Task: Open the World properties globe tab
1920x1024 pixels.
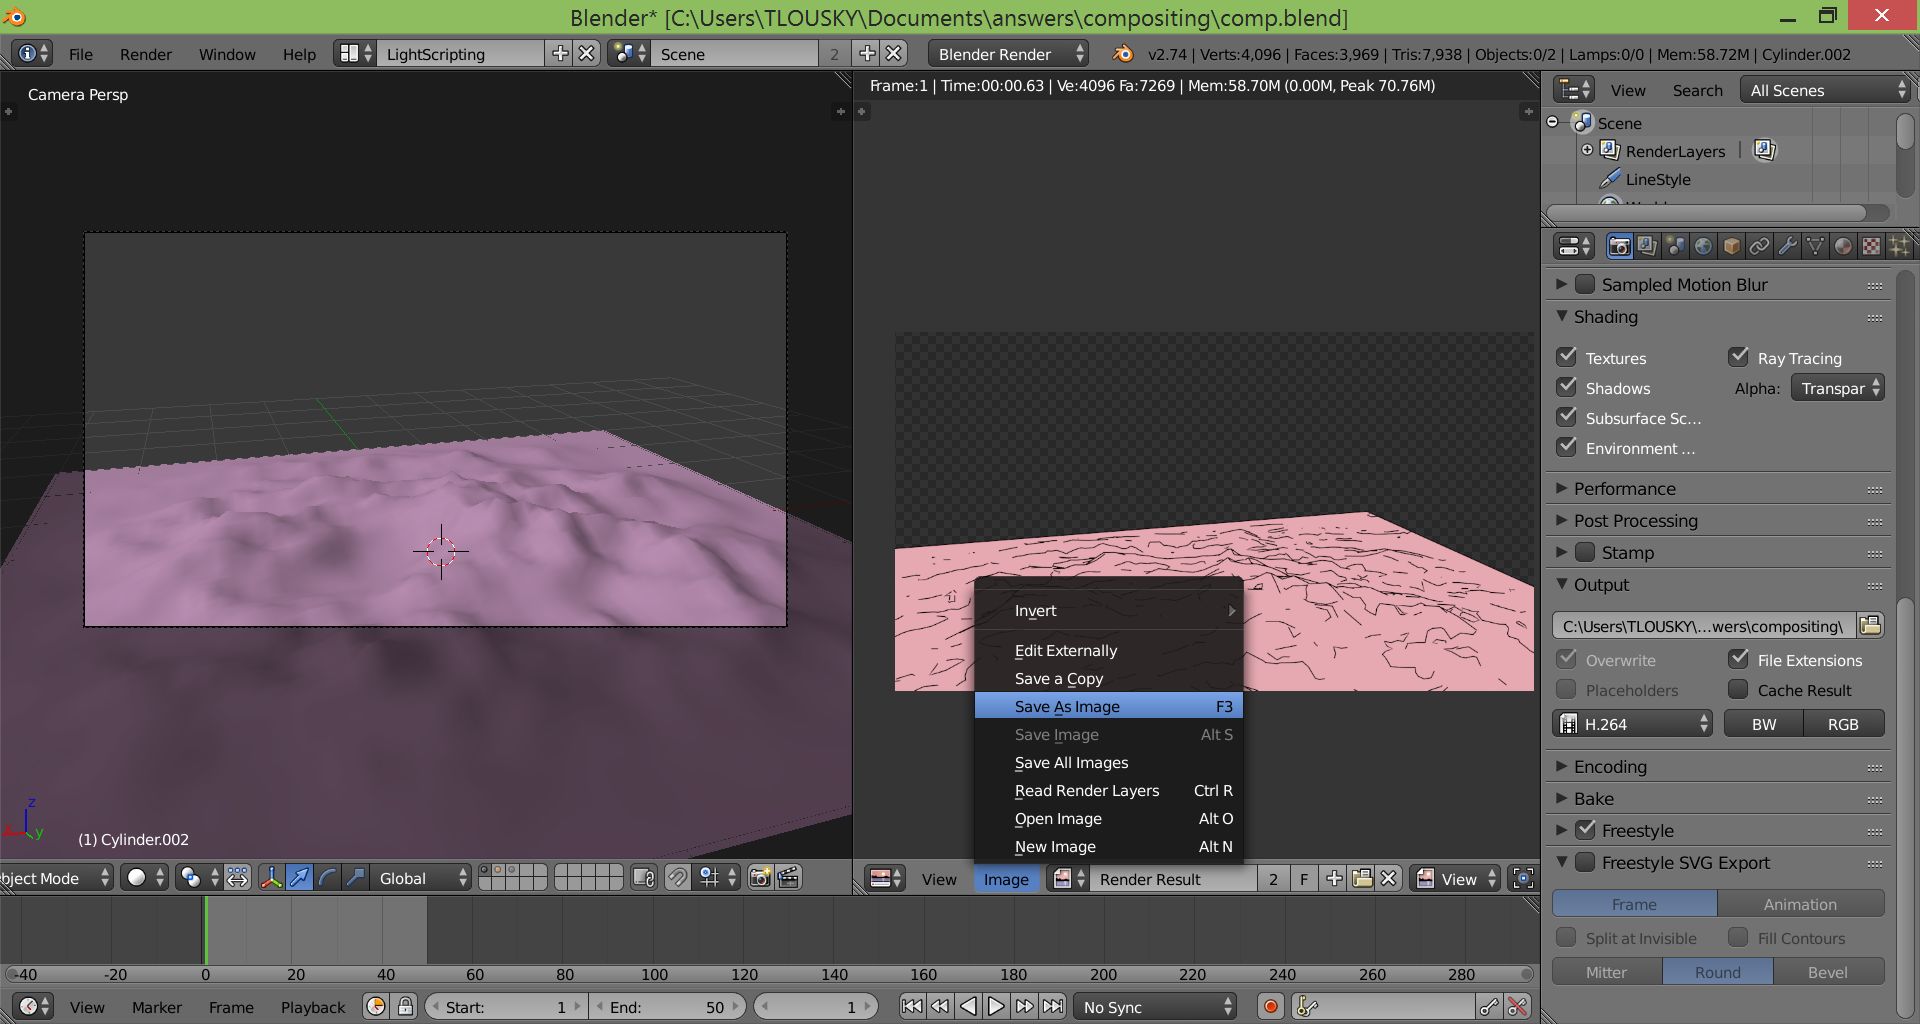Action: click(x=1703, y=246)
